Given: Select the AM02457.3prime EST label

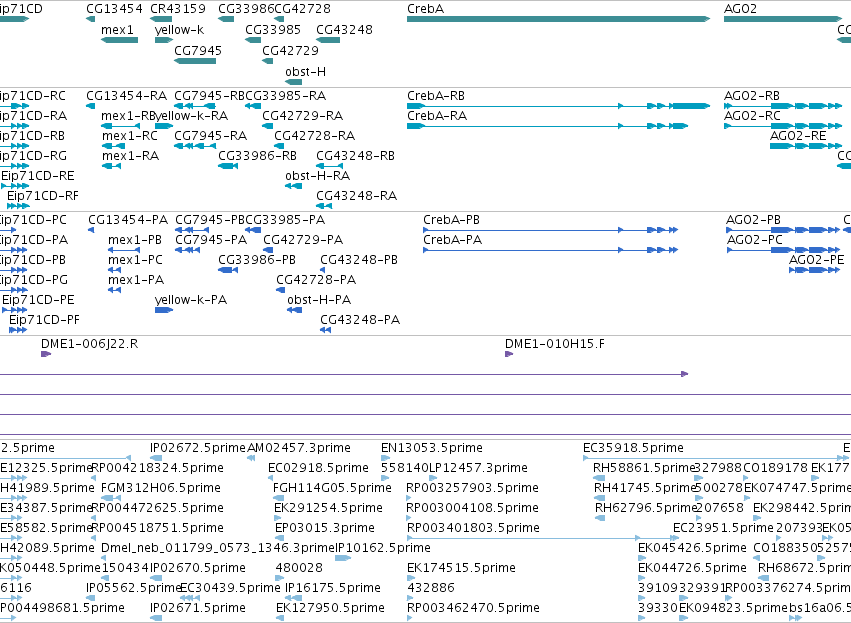Looking at the screenshot, I should (x=299, y=448).
